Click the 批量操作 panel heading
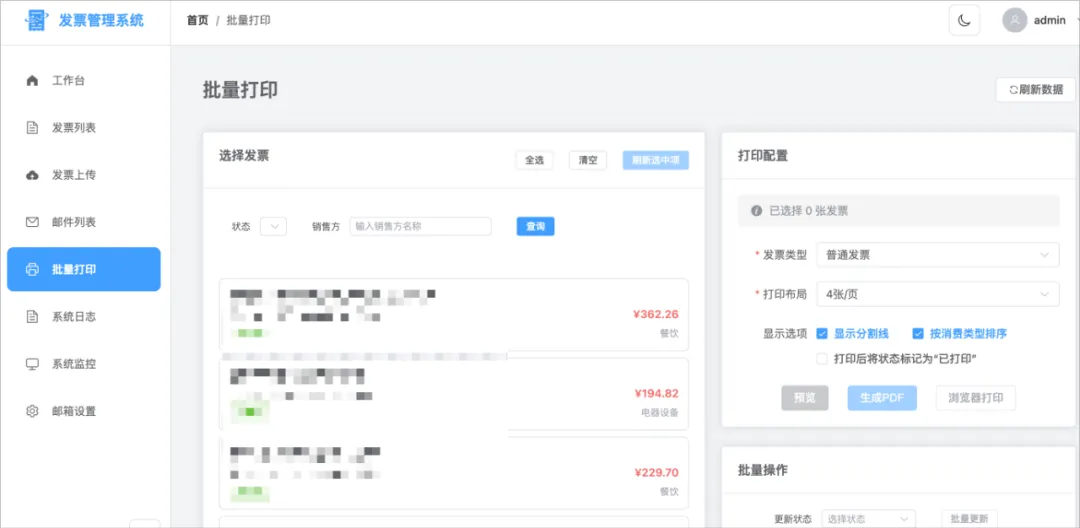The height and width of the screenshot is (528, 1080). pos(762,471)
